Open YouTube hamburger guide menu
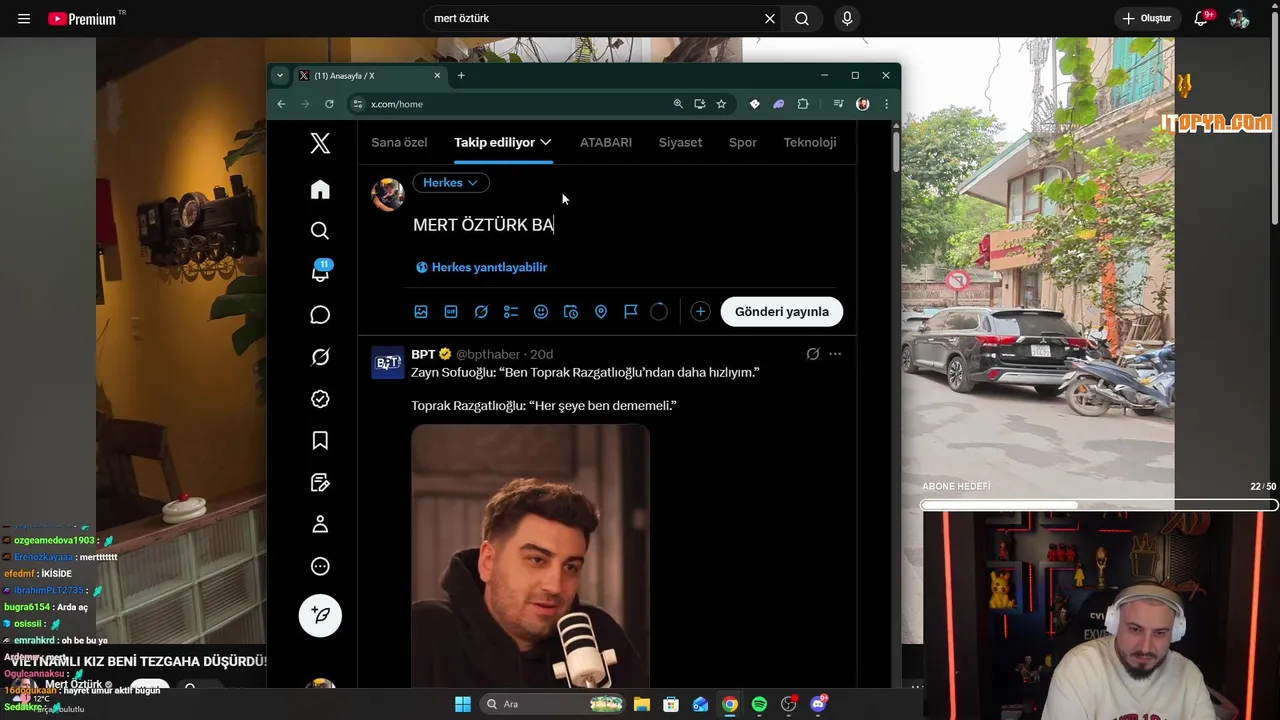Screen dimensions: 1280x720 (x=24, y=18)
